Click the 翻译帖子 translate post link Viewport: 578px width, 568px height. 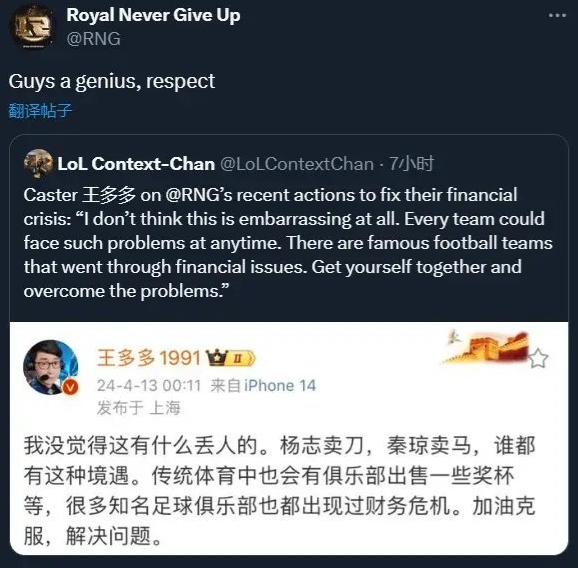point(40,111)
